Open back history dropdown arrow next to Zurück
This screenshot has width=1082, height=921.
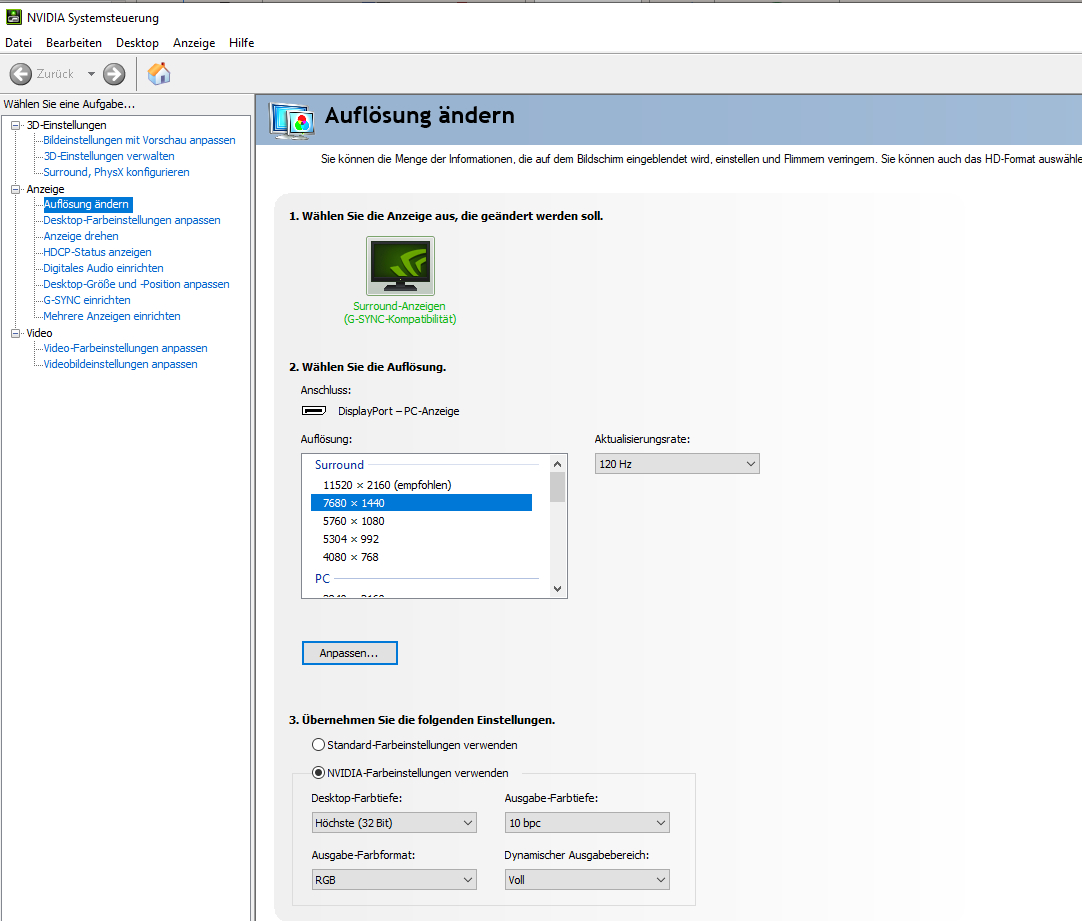(x=91, y=74)
